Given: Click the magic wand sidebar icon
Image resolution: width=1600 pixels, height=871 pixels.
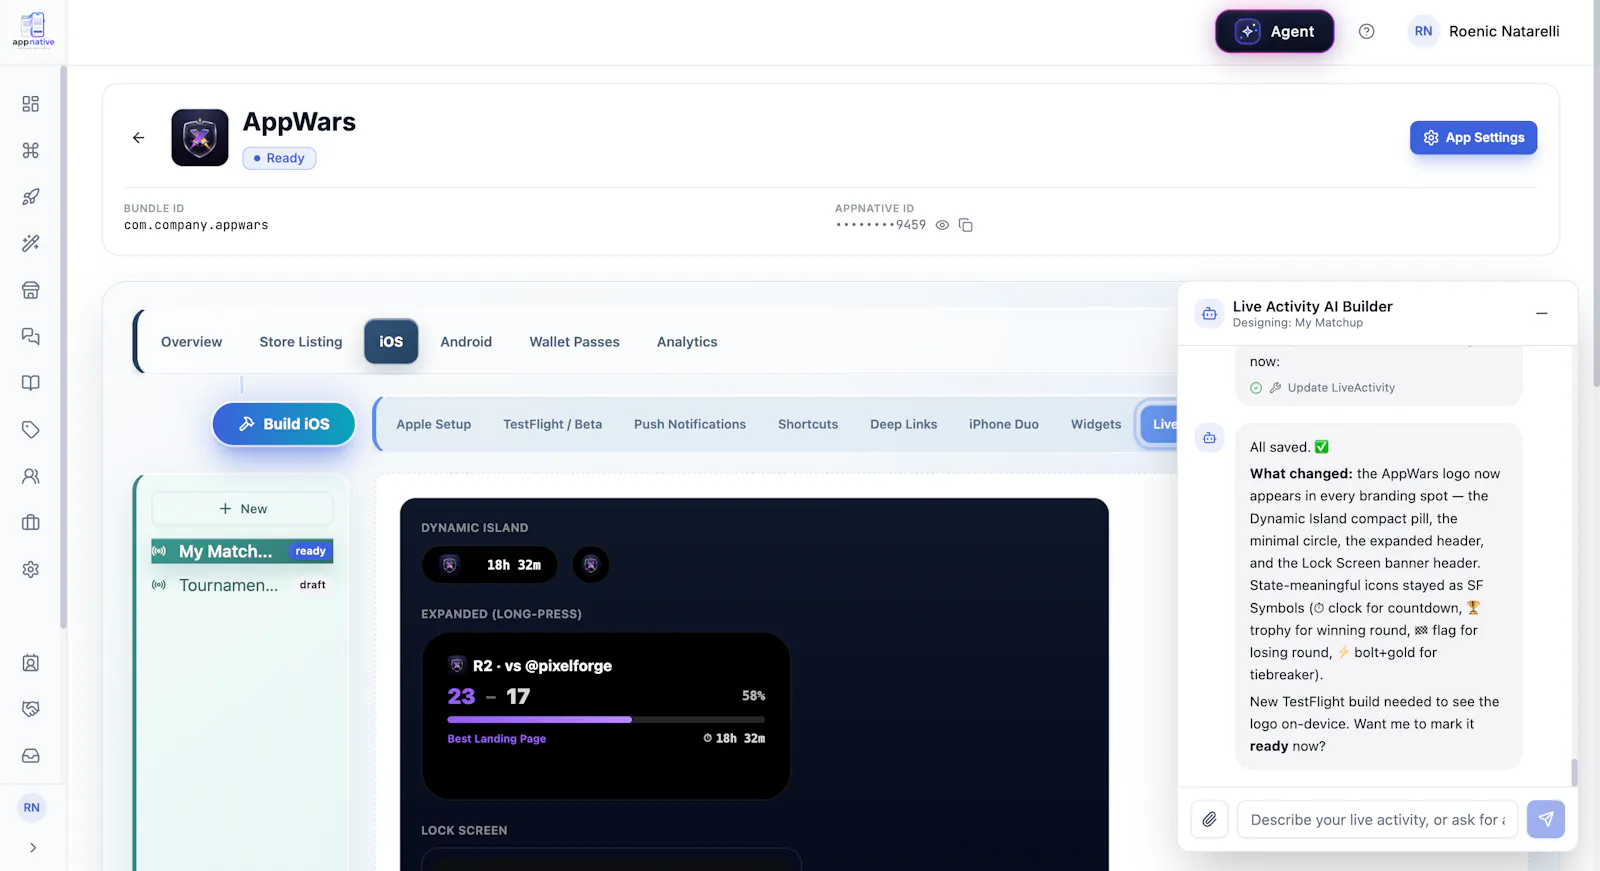Looking at the screenshot, I should coord(31,243).
